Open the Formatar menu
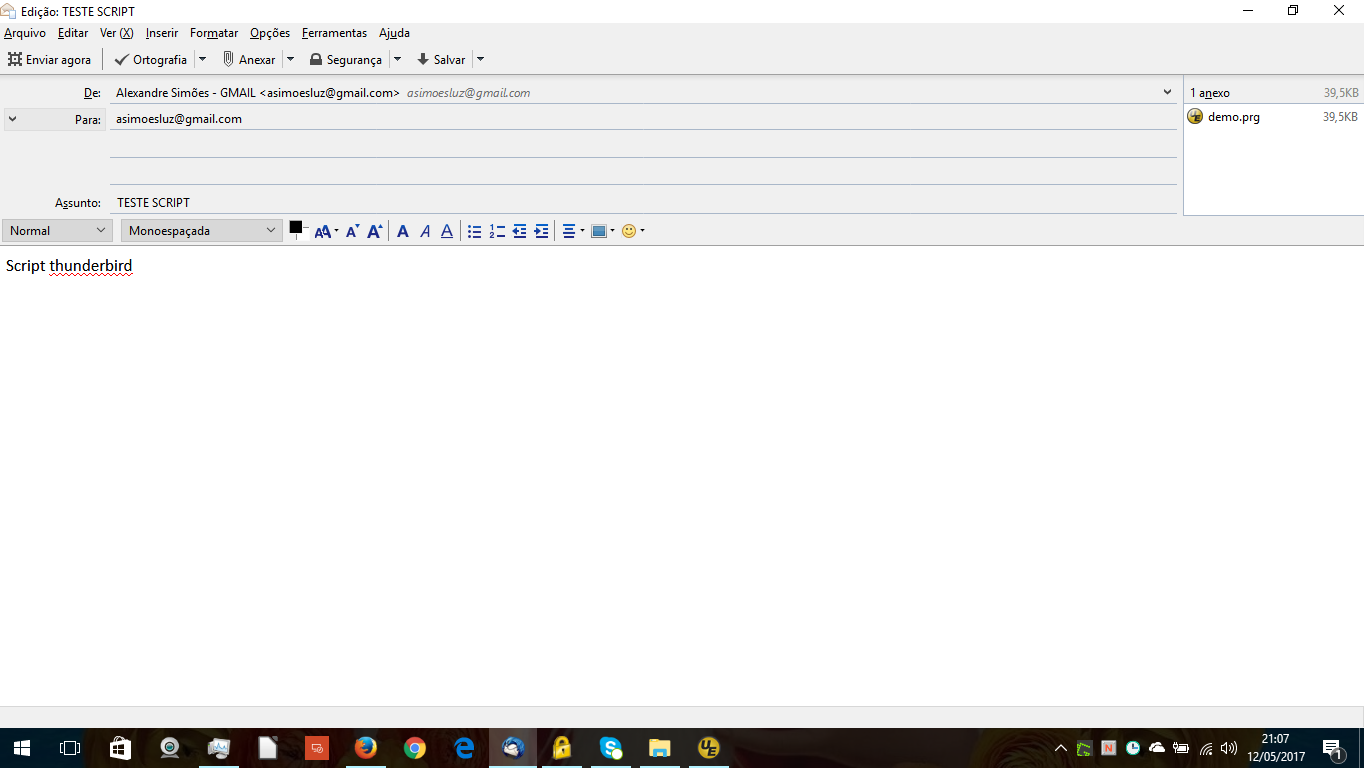The width and height of the screenshot is (1364, 768). 214,33
